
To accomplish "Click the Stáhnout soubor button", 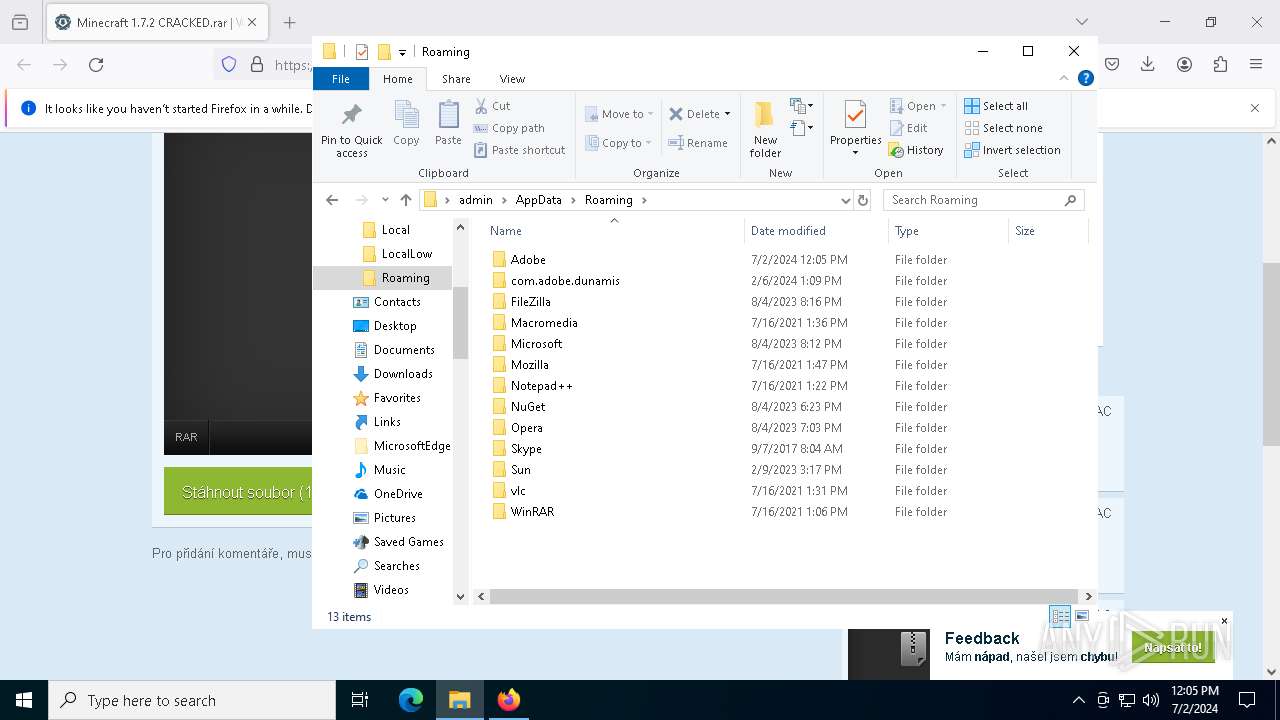I will (x=238, y=492).
